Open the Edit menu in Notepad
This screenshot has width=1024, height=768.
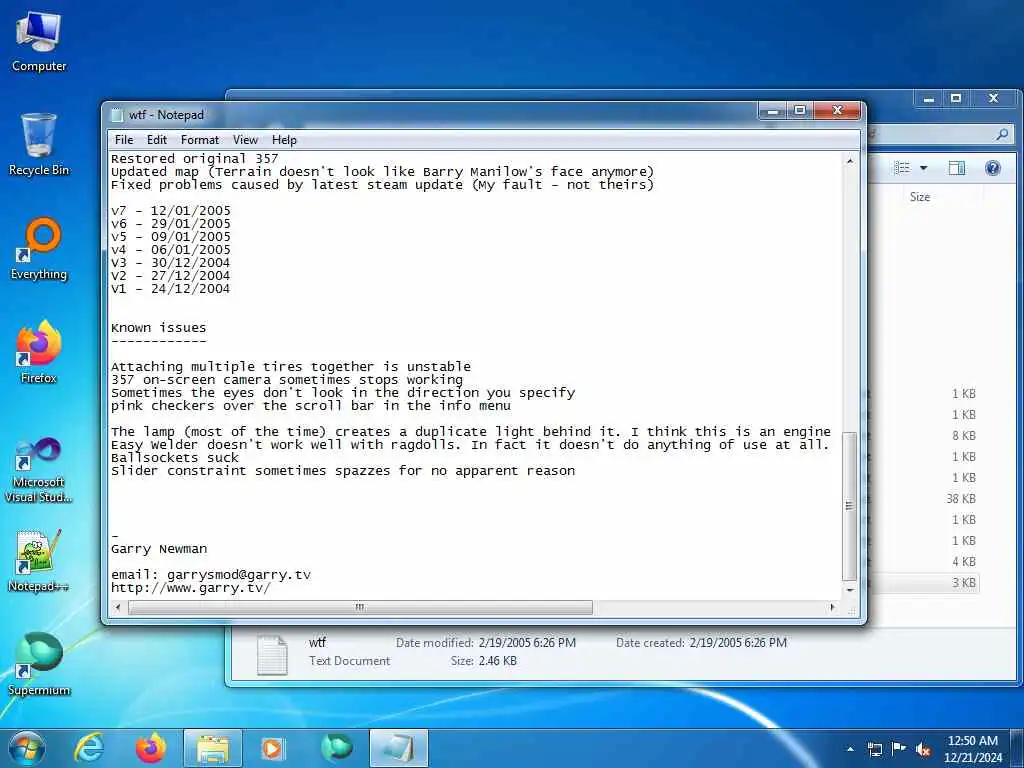(156, 140)
